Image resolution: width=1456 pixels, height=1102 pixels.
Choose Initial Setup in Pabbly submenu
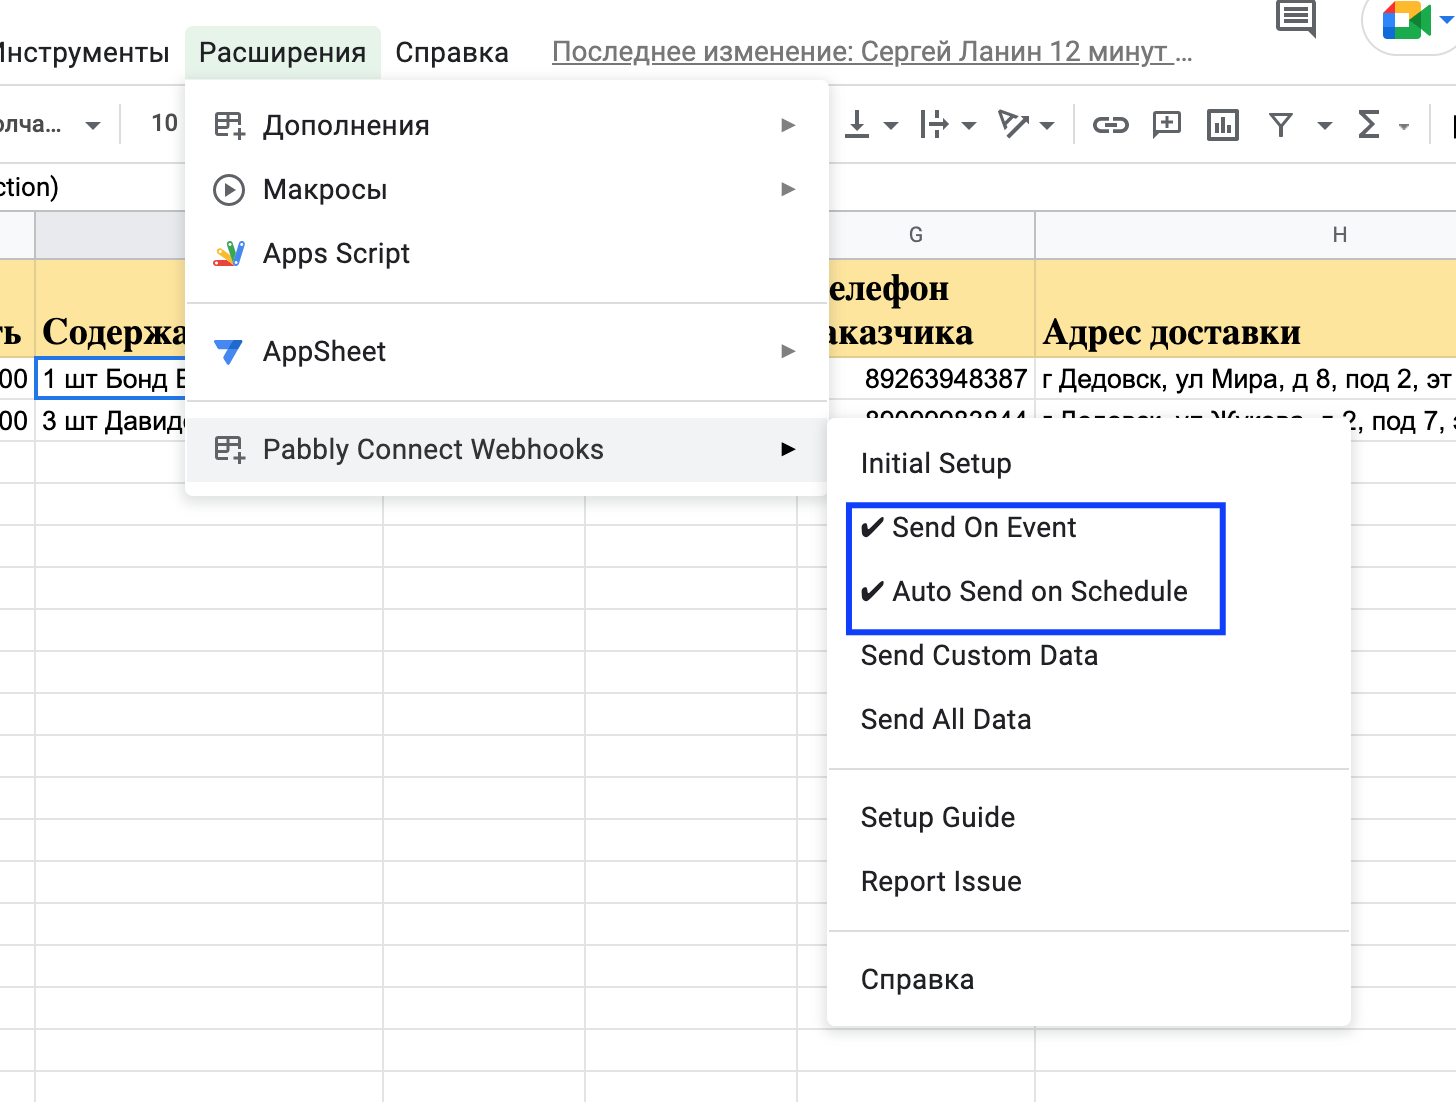click(x=936, y=464)
